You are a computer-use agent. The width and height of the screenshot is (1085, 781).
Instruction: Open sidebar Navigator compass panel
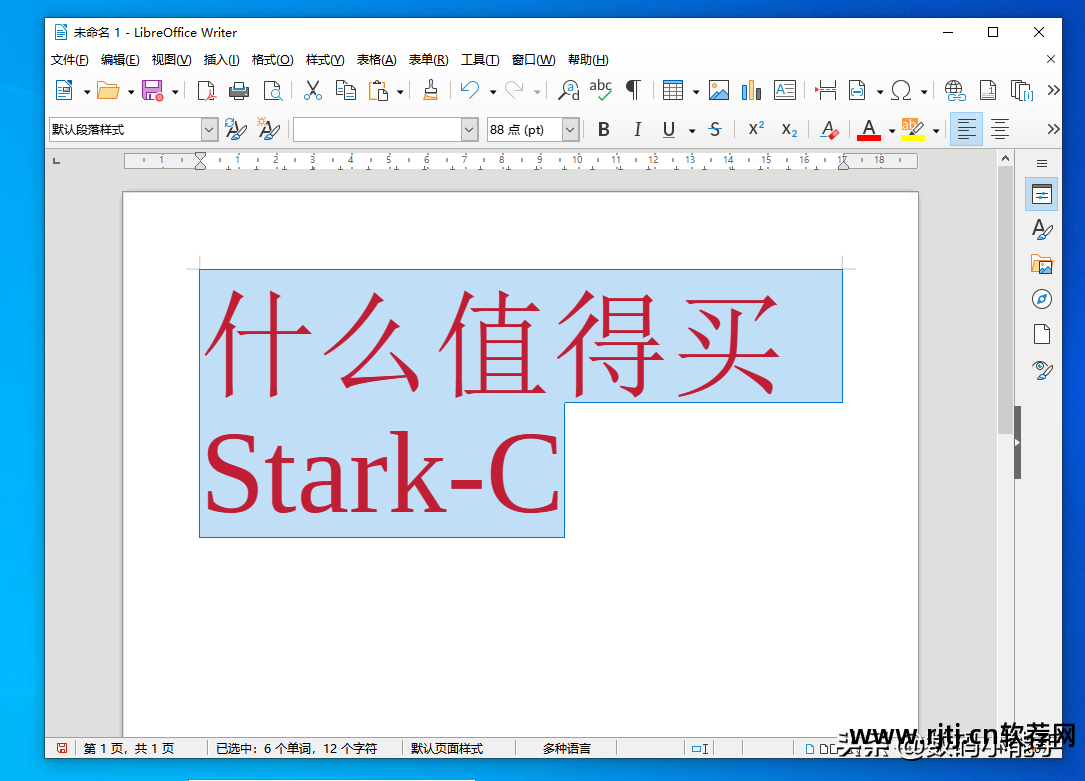(x=1041, y=299)
